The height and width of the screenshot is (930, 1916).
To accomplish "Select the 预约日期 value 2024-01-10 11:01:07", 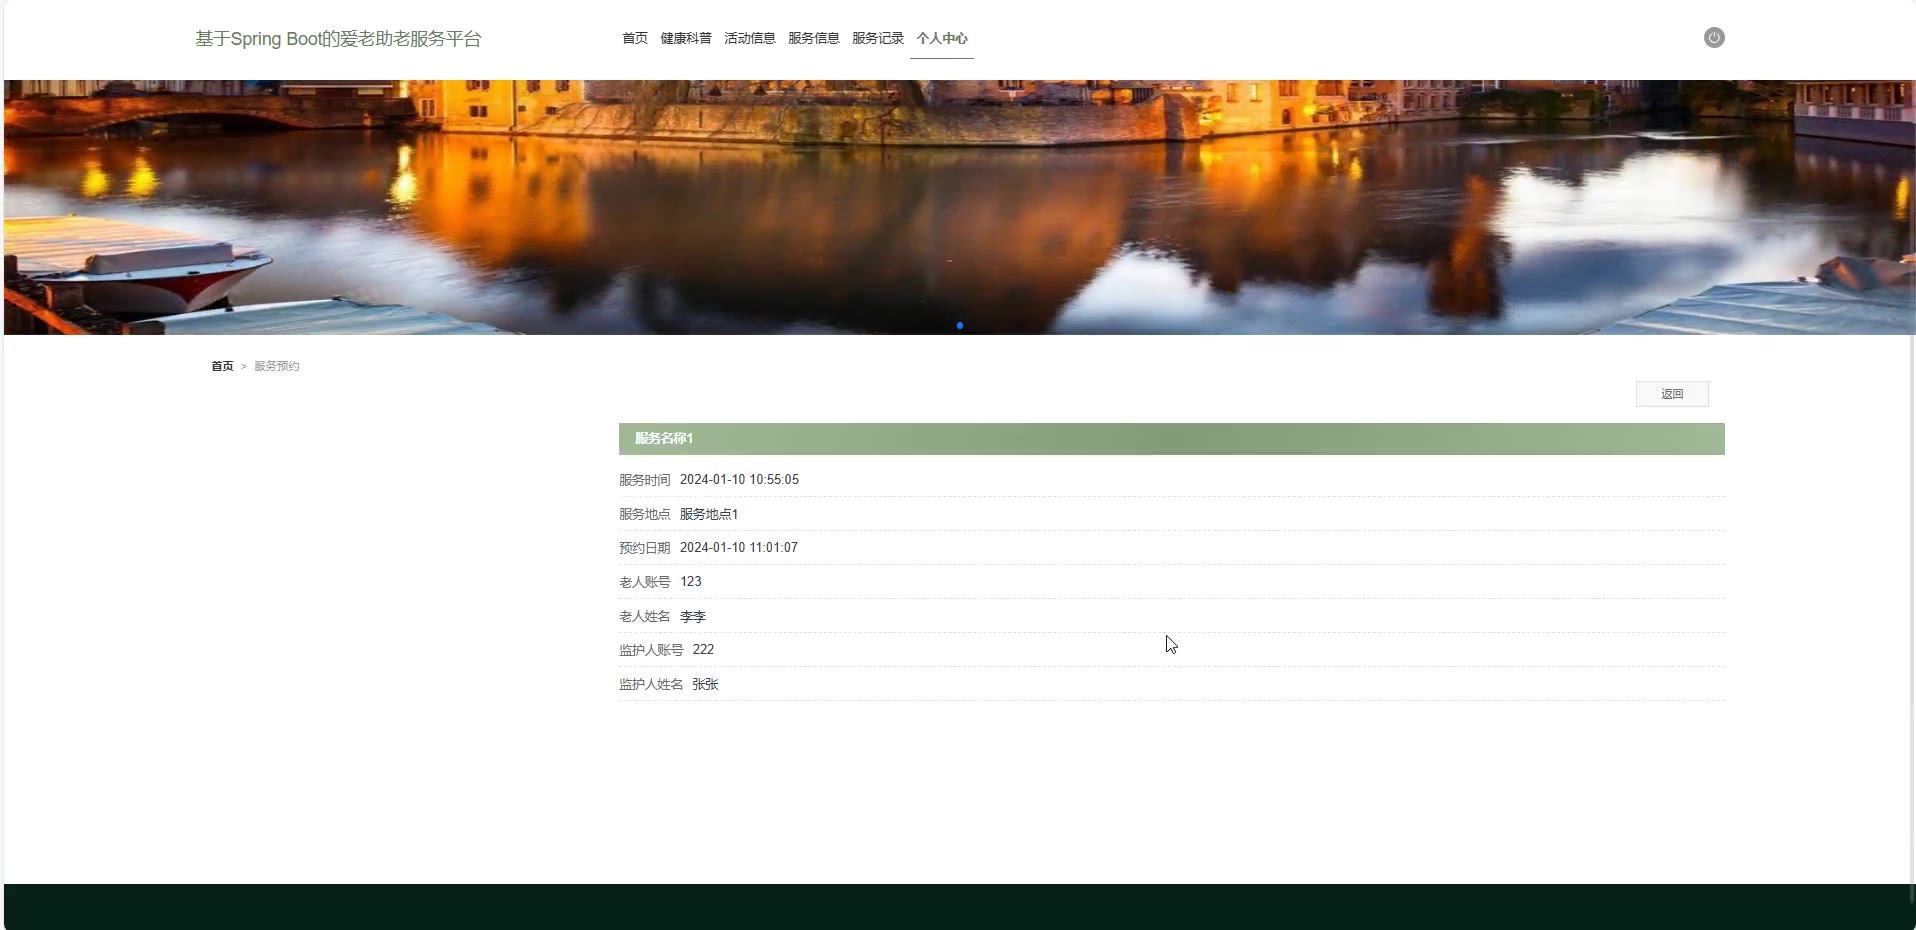I will coord(739,548).
